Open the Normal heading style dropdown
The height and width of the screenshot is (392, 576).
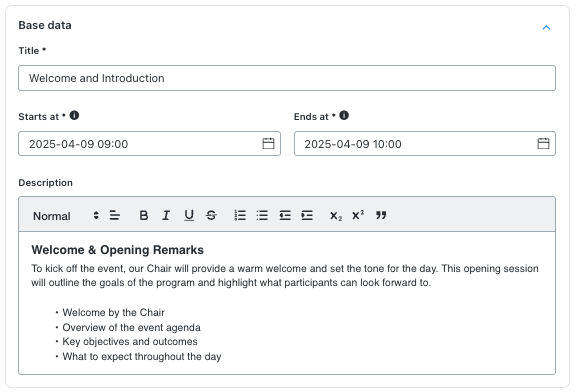66,216
